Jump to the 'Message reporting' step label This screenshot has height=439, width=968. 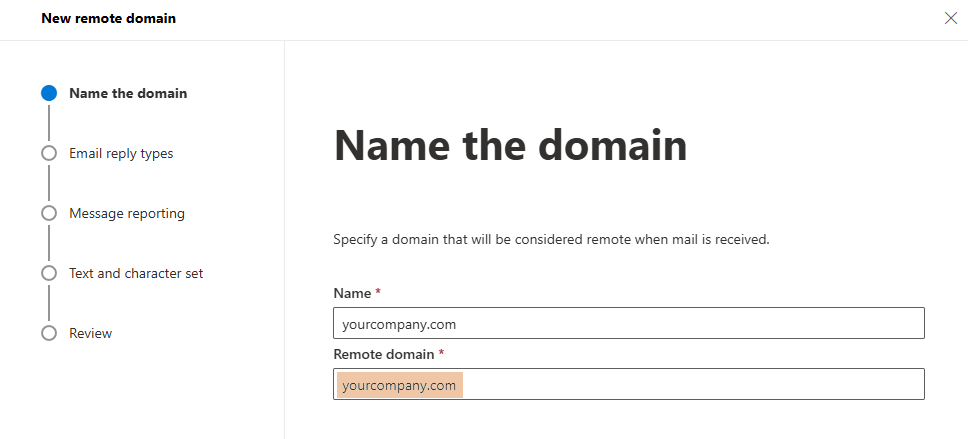click(127, 213)
